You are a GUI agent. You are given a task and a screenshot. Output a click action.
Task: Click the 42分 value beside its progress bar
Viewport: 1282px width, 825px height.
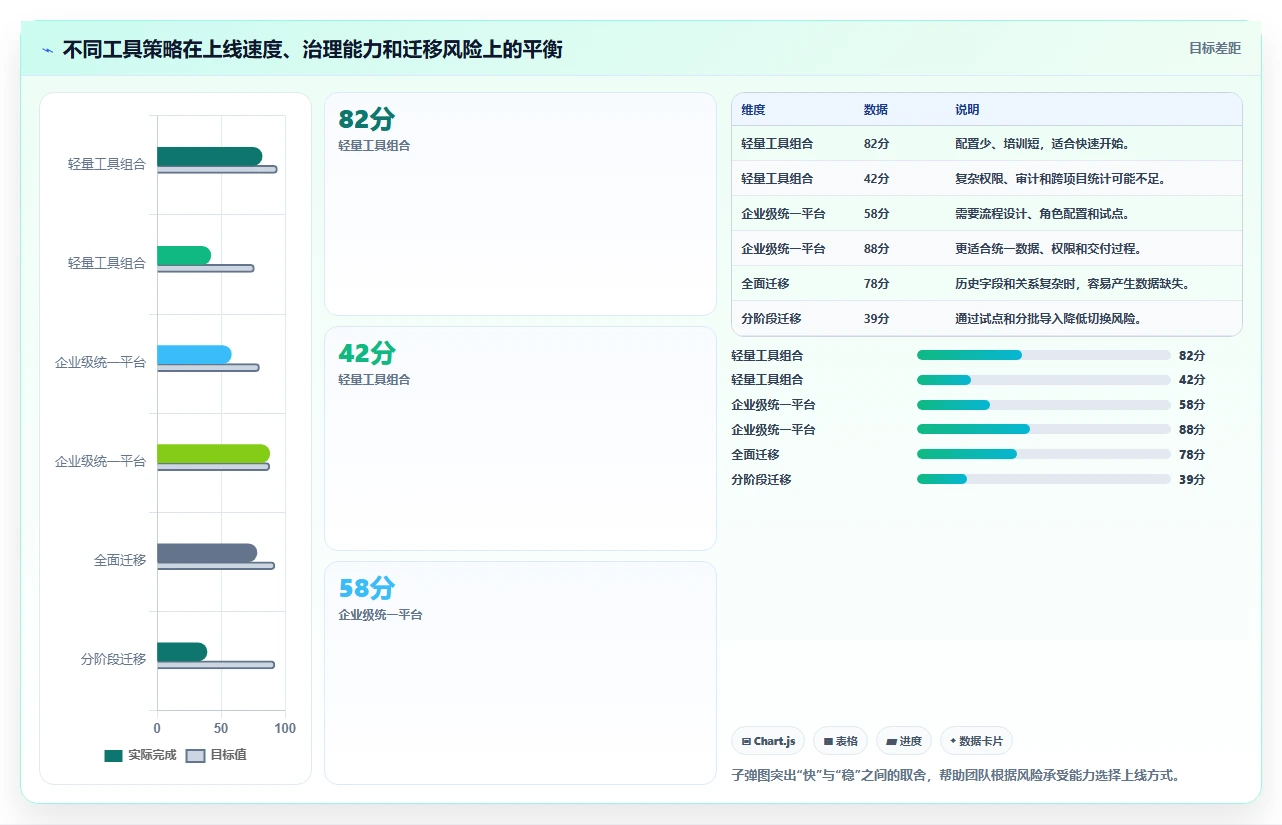pyautogui.click(x=1192, y=380)
